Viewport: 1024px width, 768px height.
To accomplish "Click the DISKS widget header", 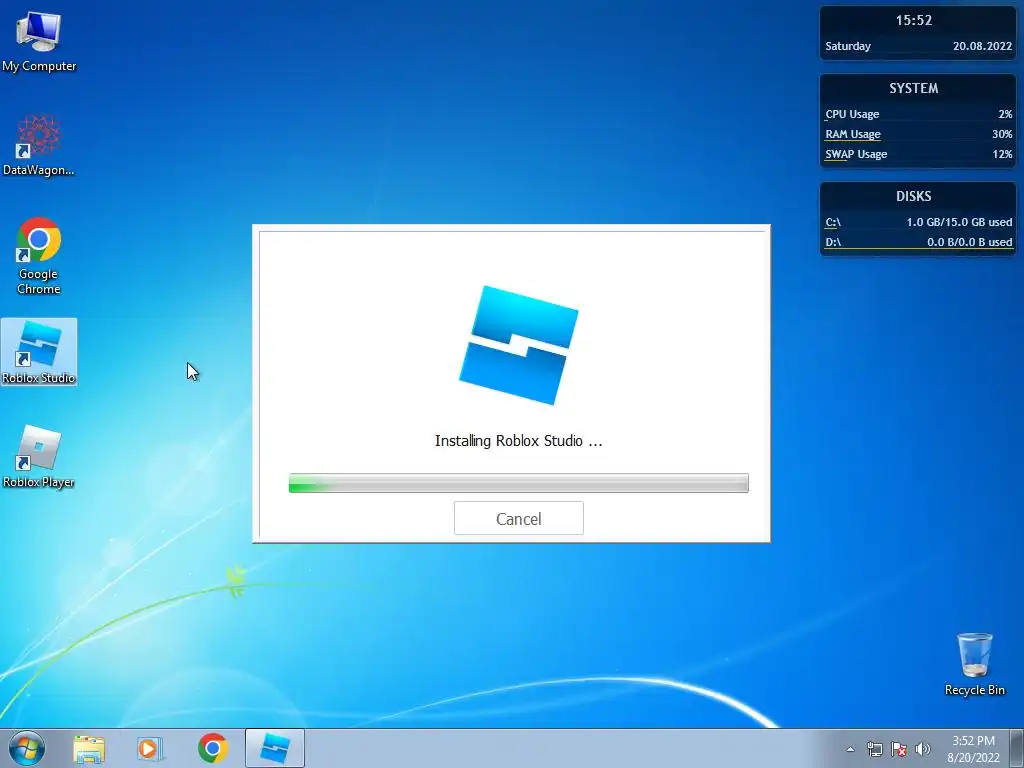I will pyautogui.click(x=914, y=196).
